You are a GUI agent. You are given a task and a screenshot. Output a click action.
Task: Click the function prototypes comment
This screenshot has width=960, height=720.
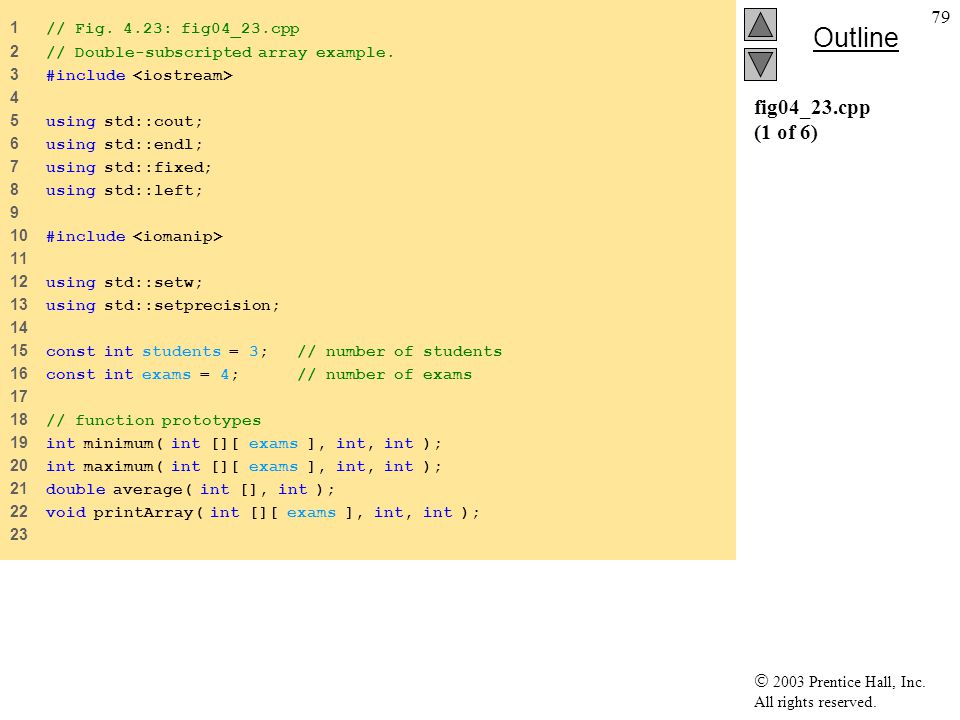153,421
